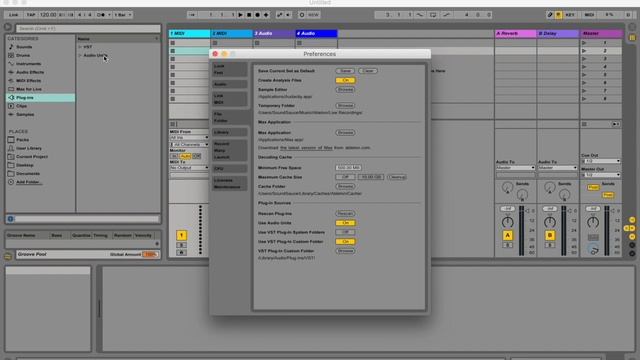Click Save for current set default
This screenshot has height=360, width=640.
pos(345,71)
